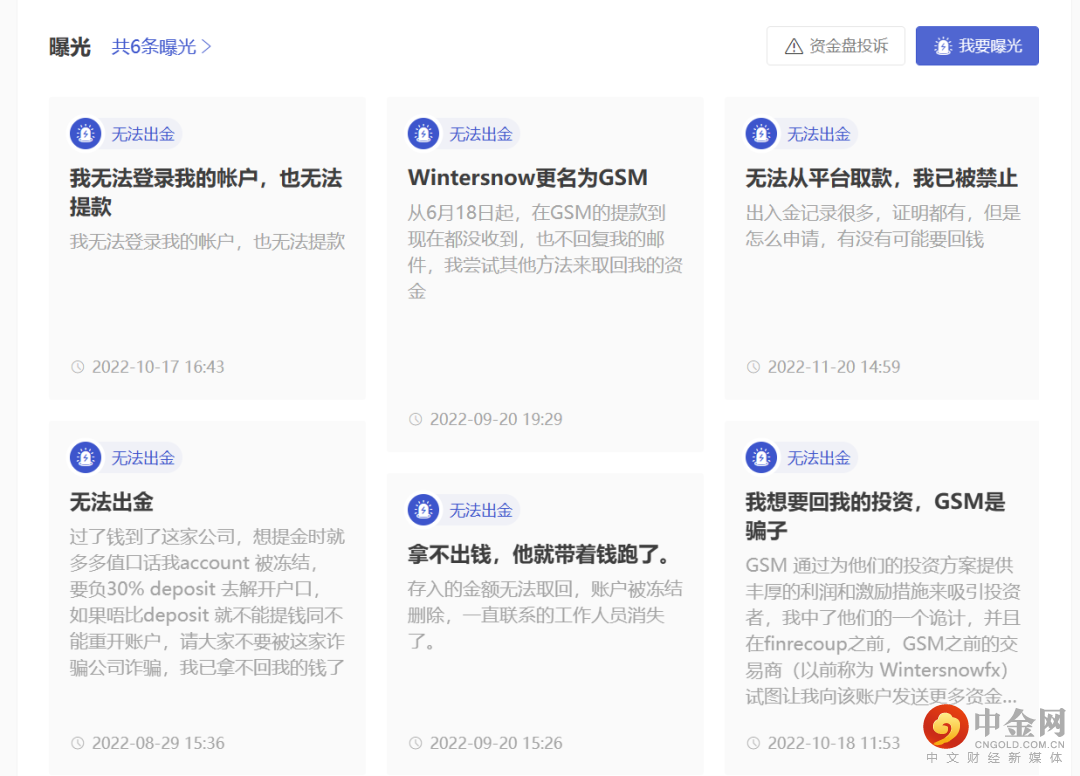Click the clock icon beside 2022-08-29 15:36

(x=77, y=743)
